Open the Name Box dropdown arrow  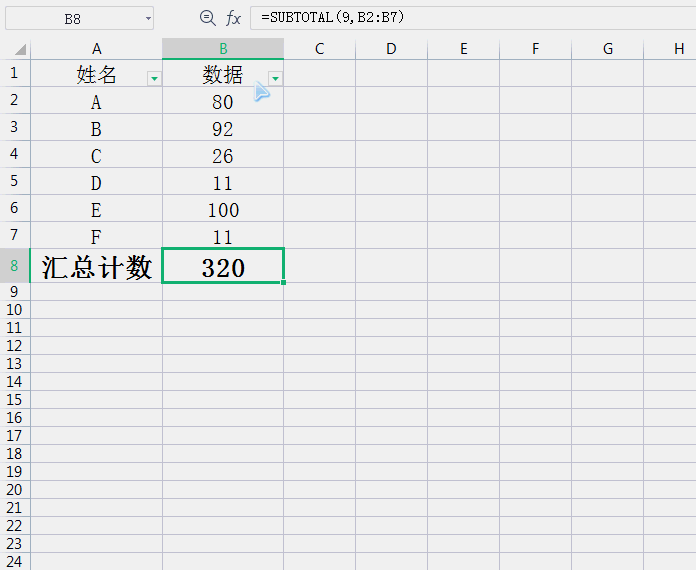(x=148, y=19)
